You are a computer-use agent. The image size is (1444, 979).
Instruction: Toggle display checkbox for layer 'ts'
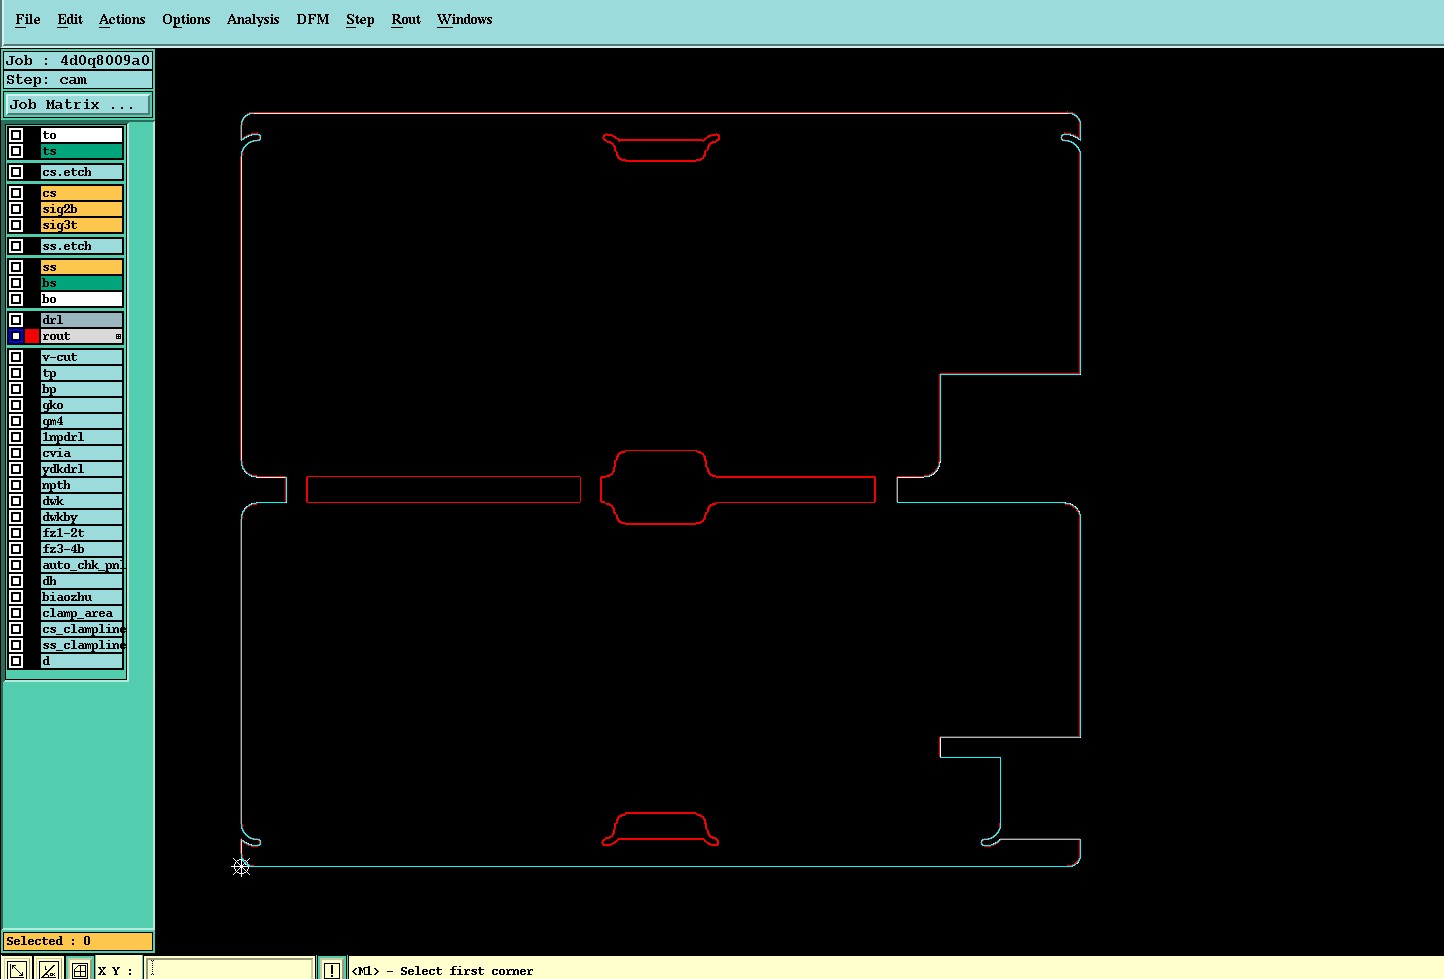(16, 151)
